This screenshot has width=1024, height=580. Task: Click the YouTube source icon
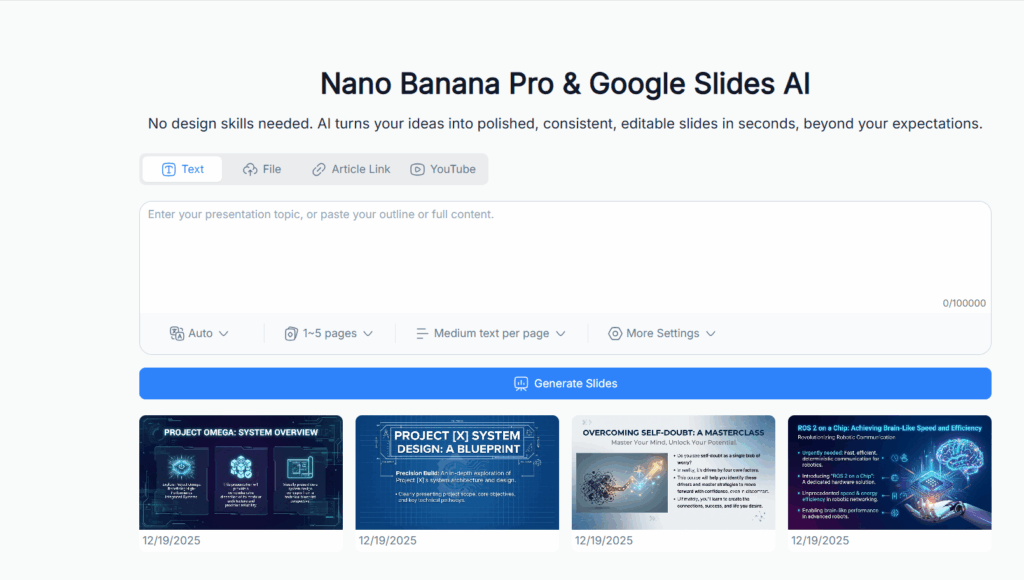pyautogui.click(x=417, y=169)
